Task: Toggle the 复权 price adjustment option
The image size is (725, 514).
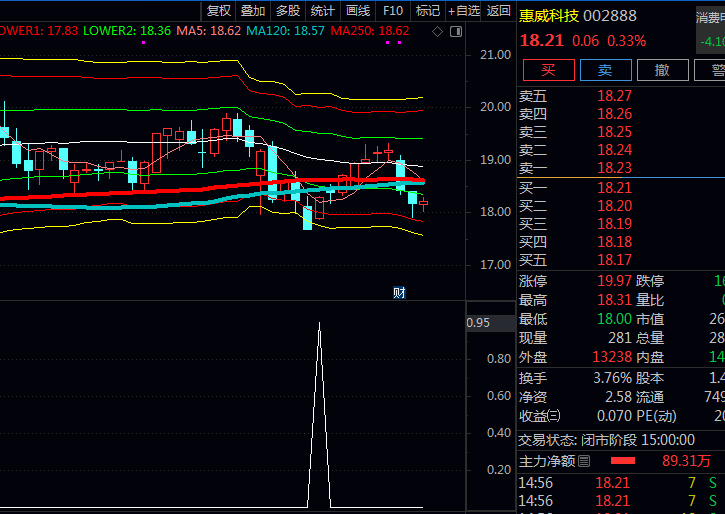Action: tap(218, 11)
